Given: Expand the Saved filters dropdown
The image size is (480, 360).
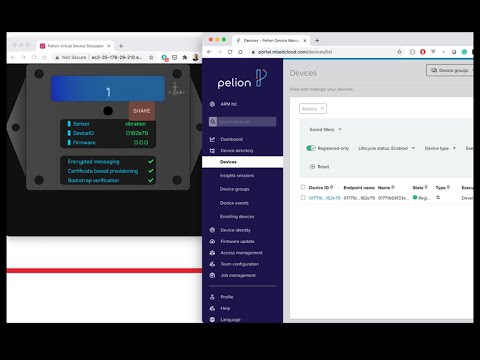Looking at the screenshot, I should tap(325, 129).
